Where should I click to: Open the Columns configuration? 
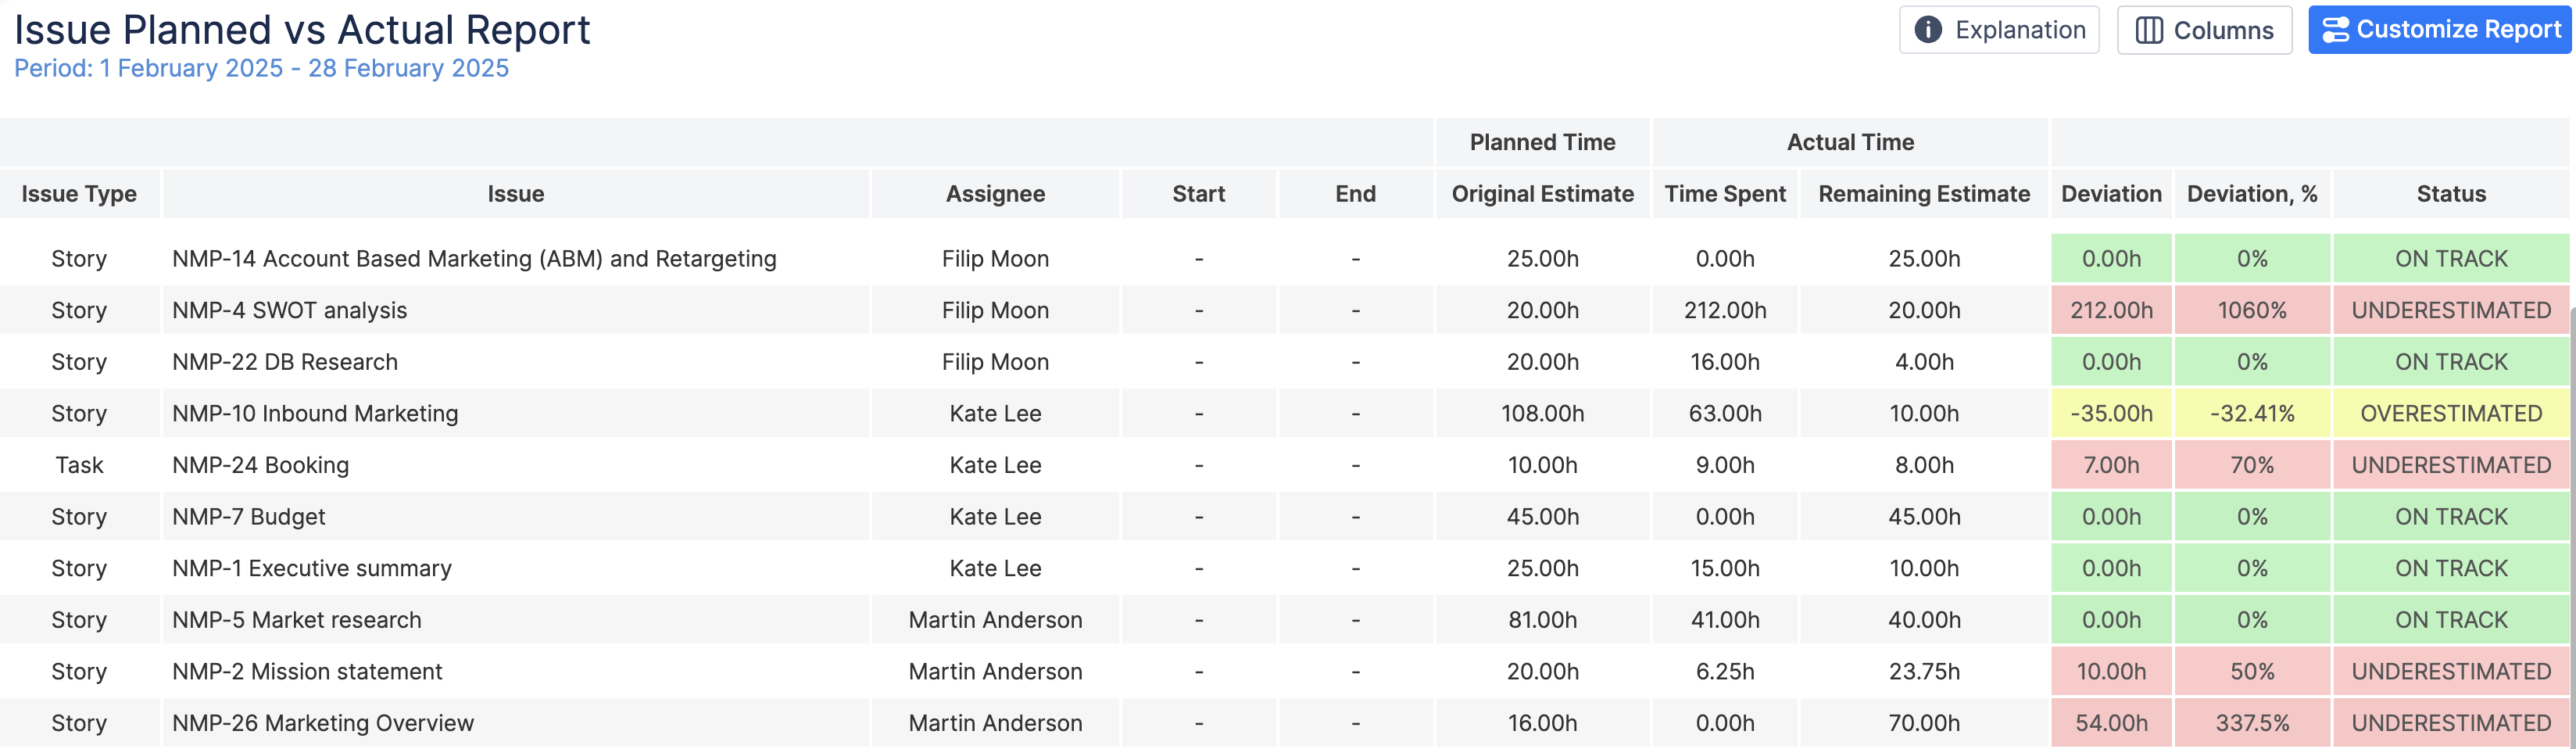click(2205, 29)
